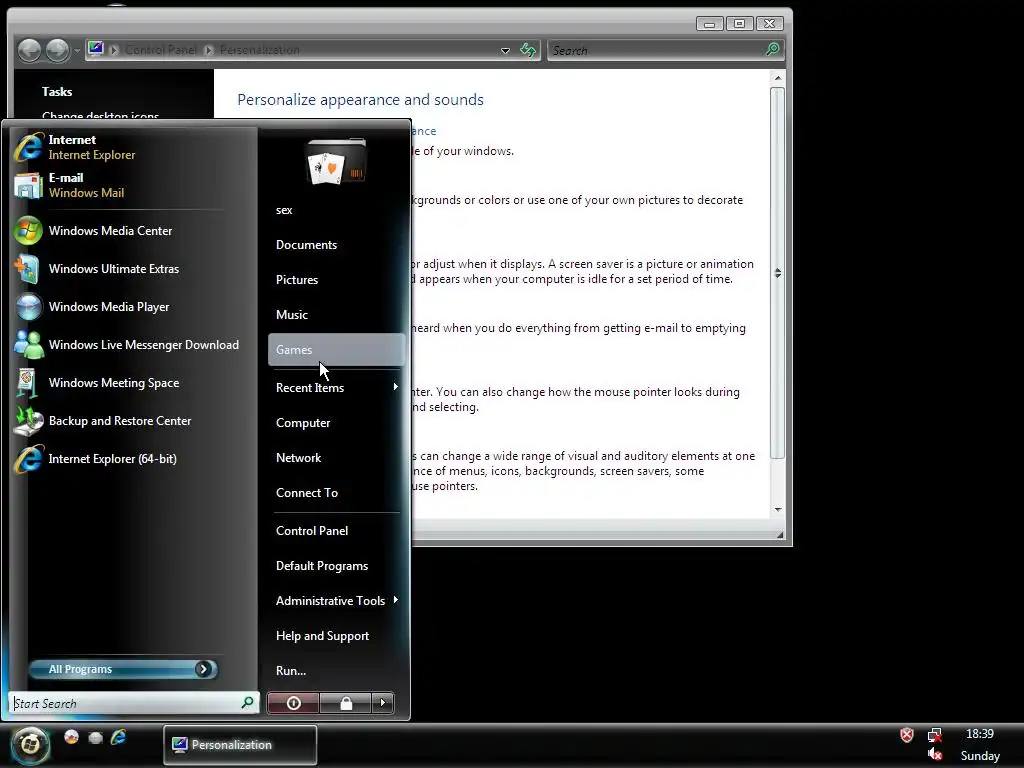Open Windows Live Messenger Download icon
This screenshot has height=768, width=1024.
29,345
